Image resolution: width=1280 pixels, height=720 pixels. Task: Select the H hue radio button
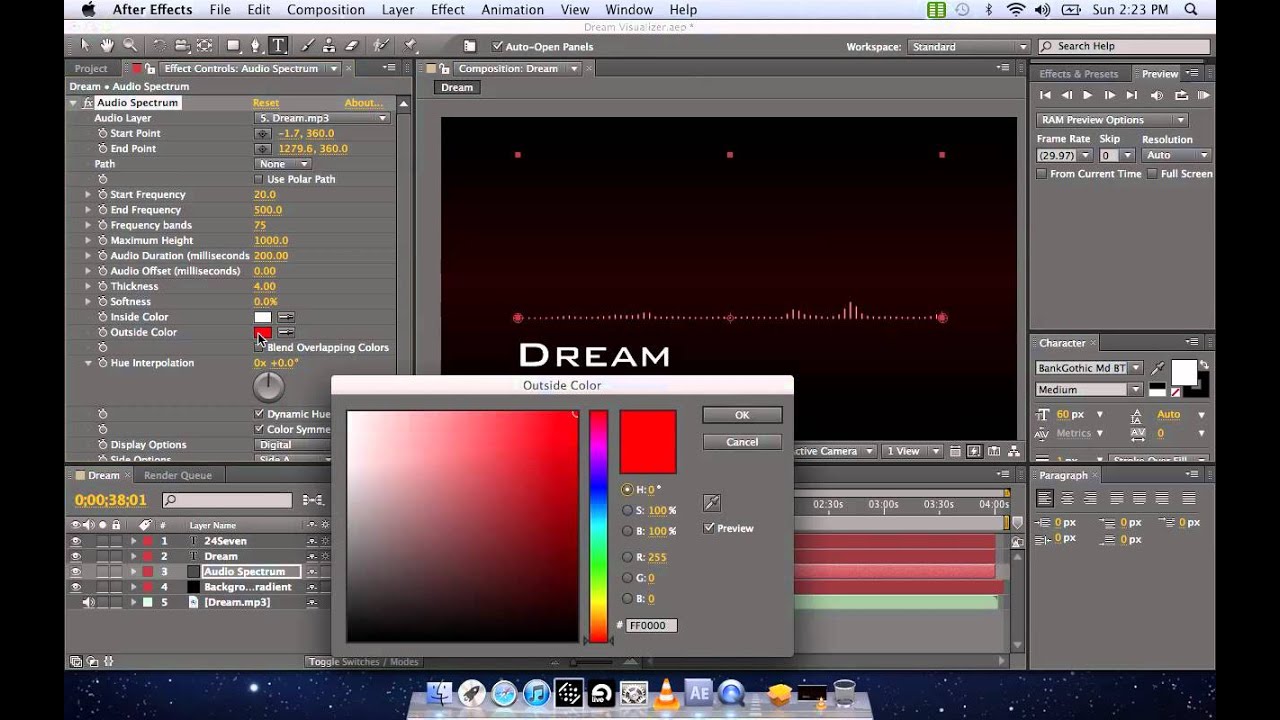(x=627, y=490)
